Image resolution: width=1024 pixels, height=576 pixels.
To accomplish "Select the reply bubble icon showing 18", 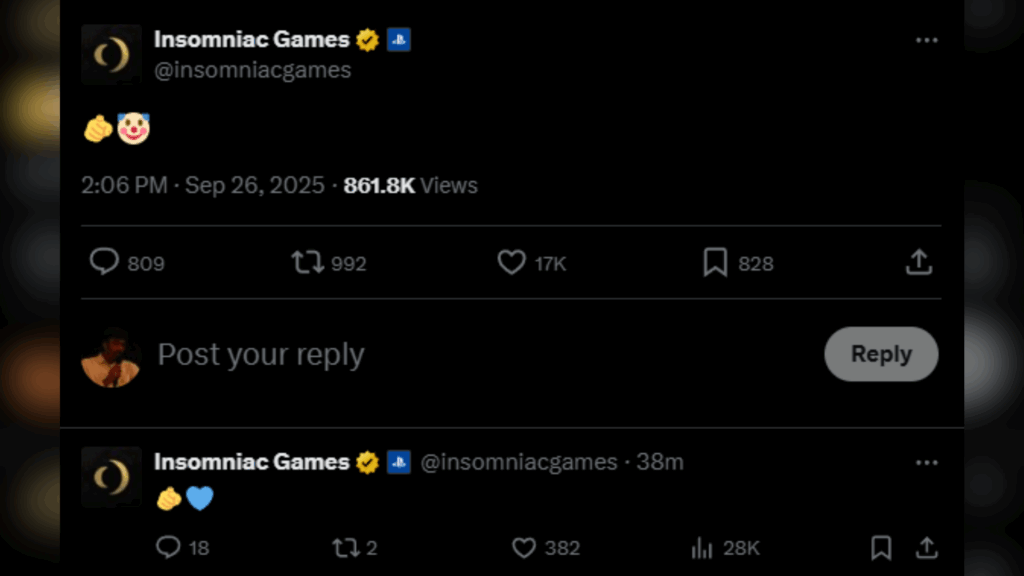I will tap(167, 548).
